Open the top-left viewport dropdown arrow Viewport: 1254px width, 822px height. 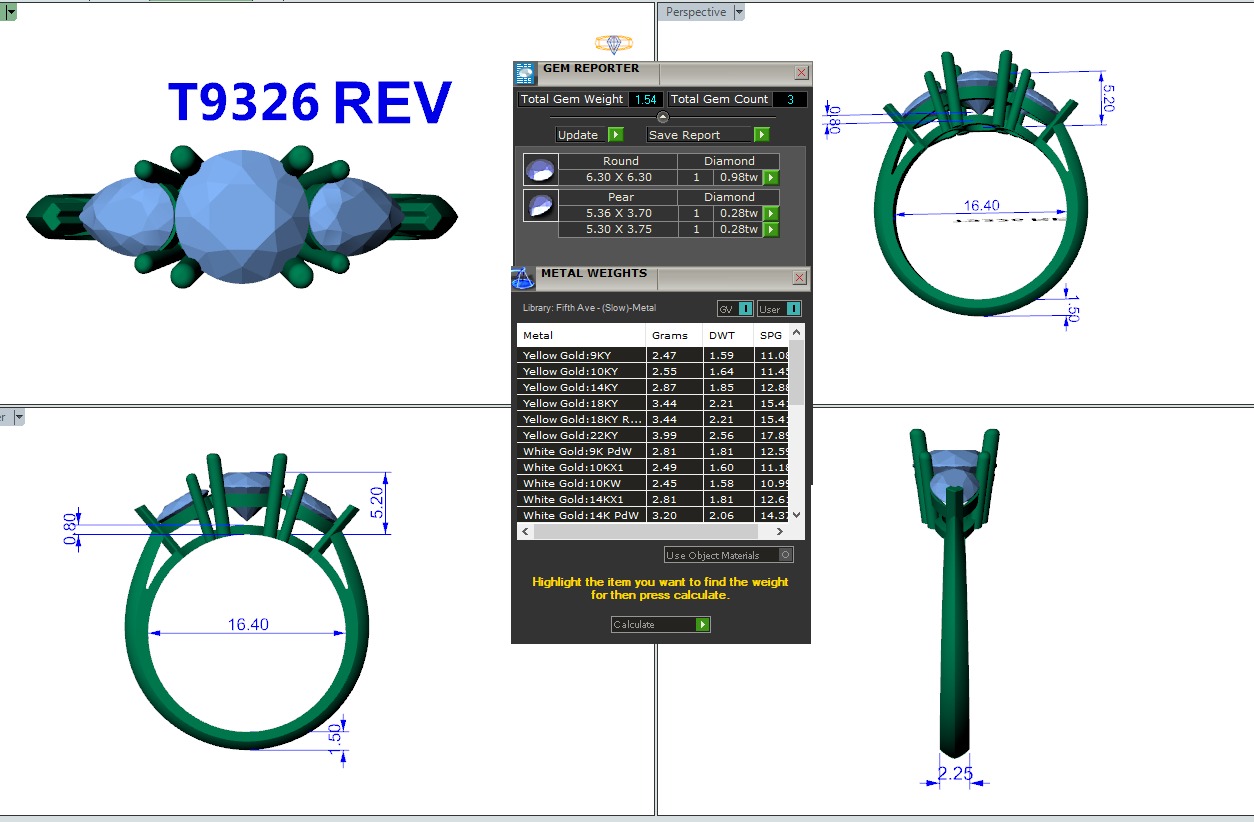10,12
